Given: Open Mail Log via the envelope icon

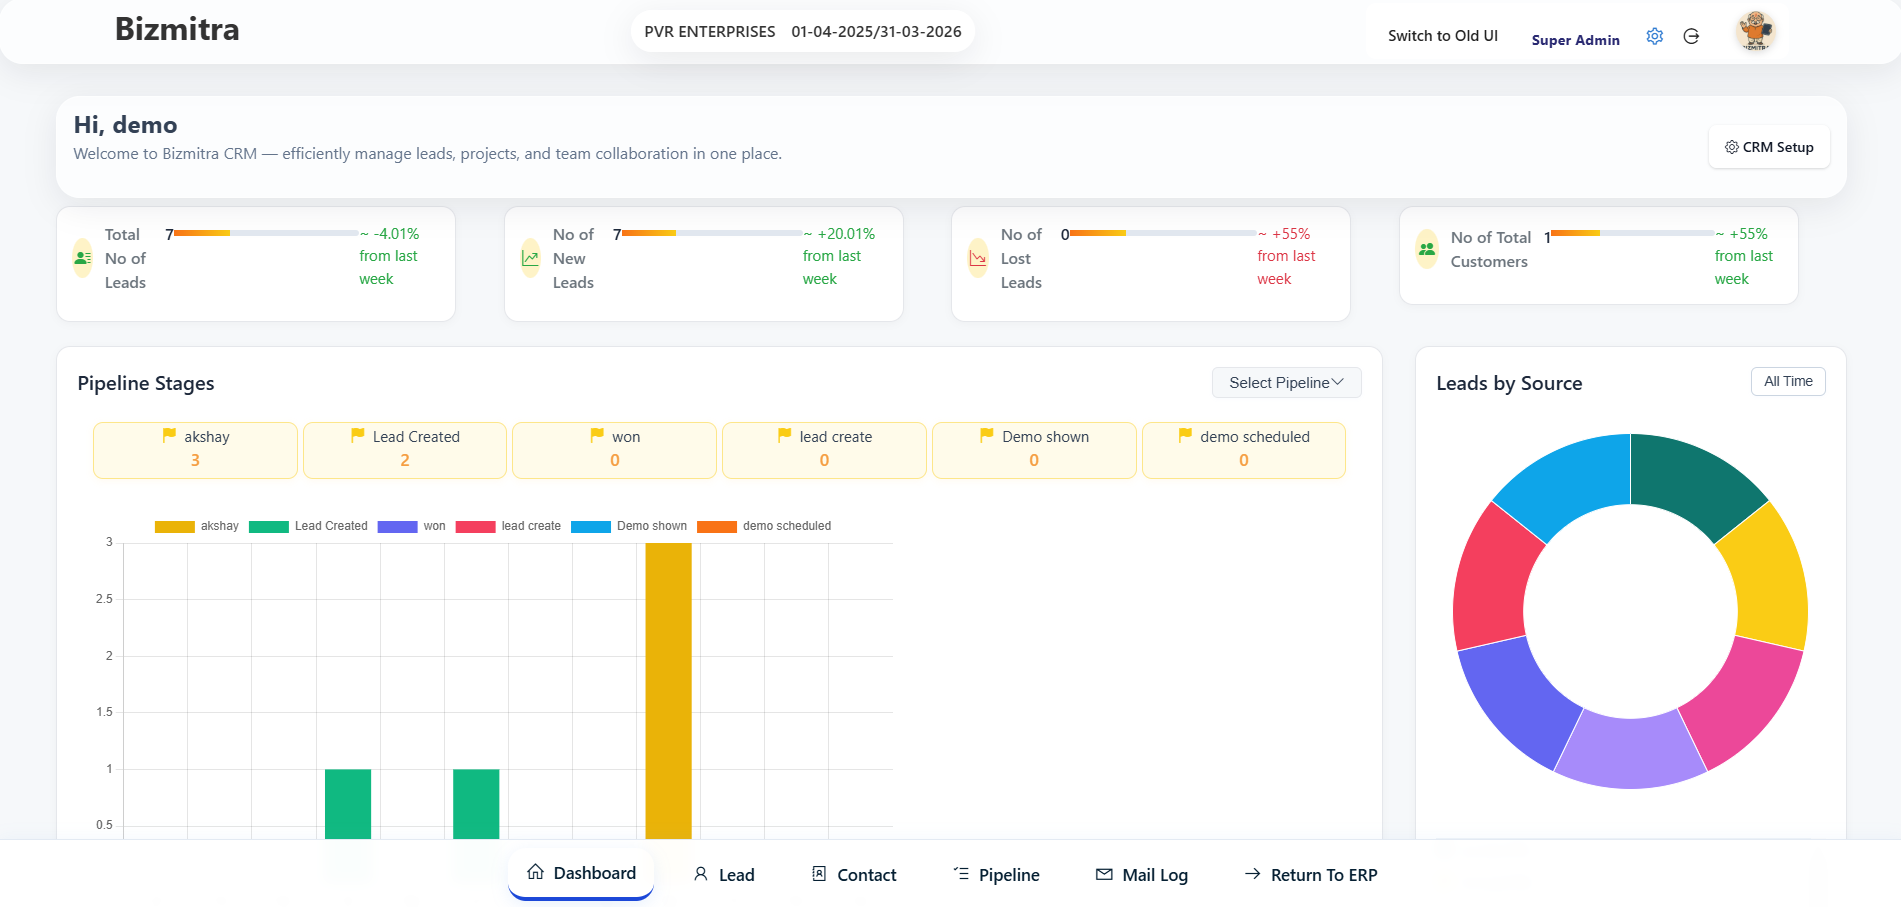Looking at the screenshot, I should pos(1103,873).
